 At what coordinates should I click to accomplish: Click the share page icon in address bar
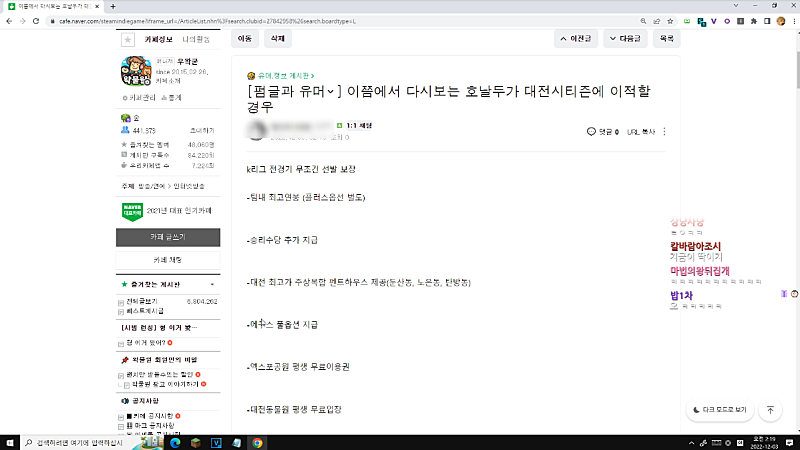pos(657,21)
